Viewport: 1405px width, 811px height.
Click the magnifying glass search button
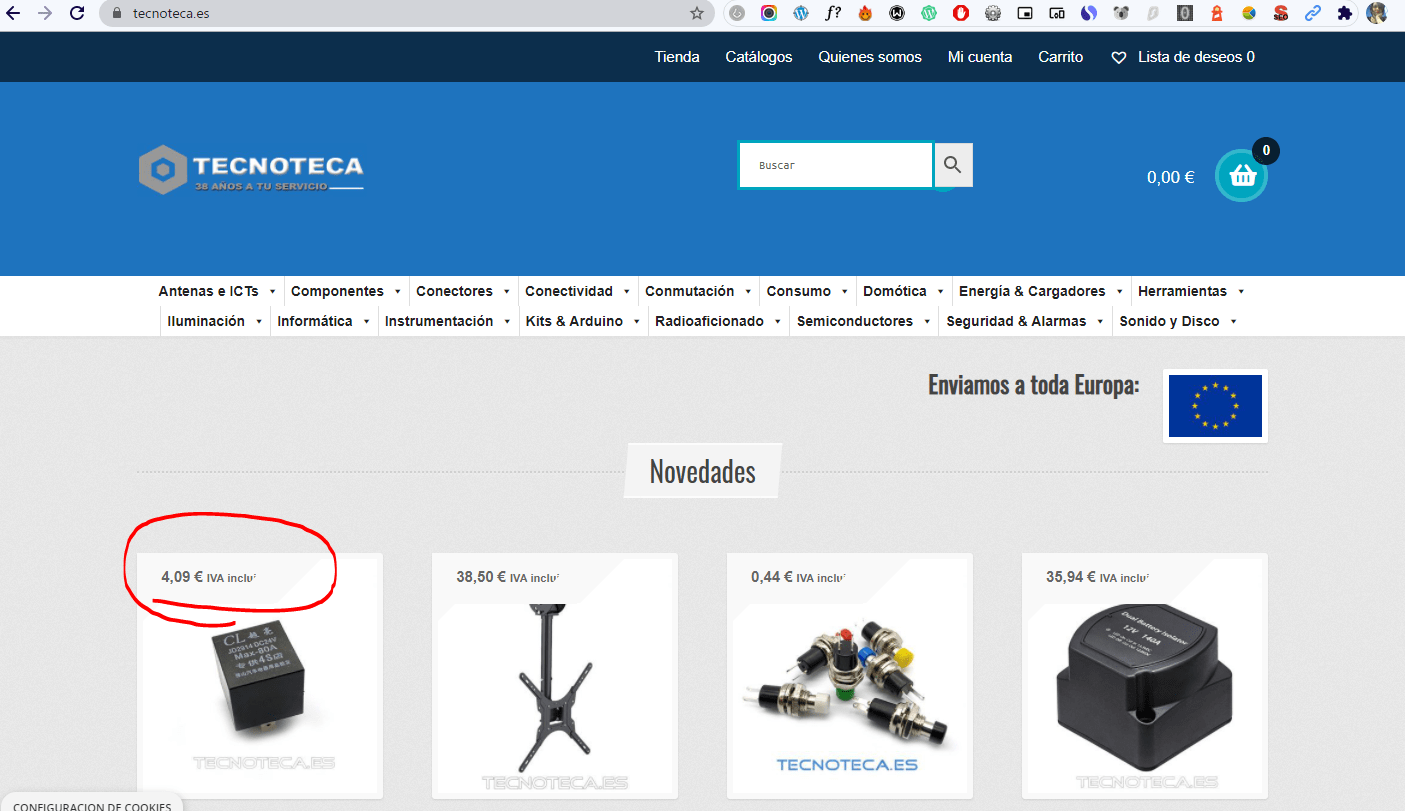click(953, 165)
